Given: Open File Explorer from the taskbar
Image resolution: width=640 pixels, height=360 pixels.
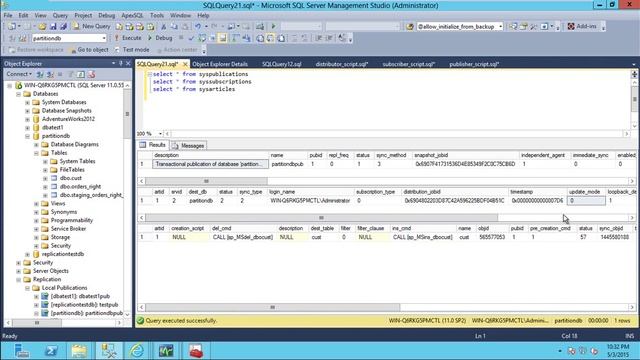Looking at the screenshot, I should pos(79,351).
